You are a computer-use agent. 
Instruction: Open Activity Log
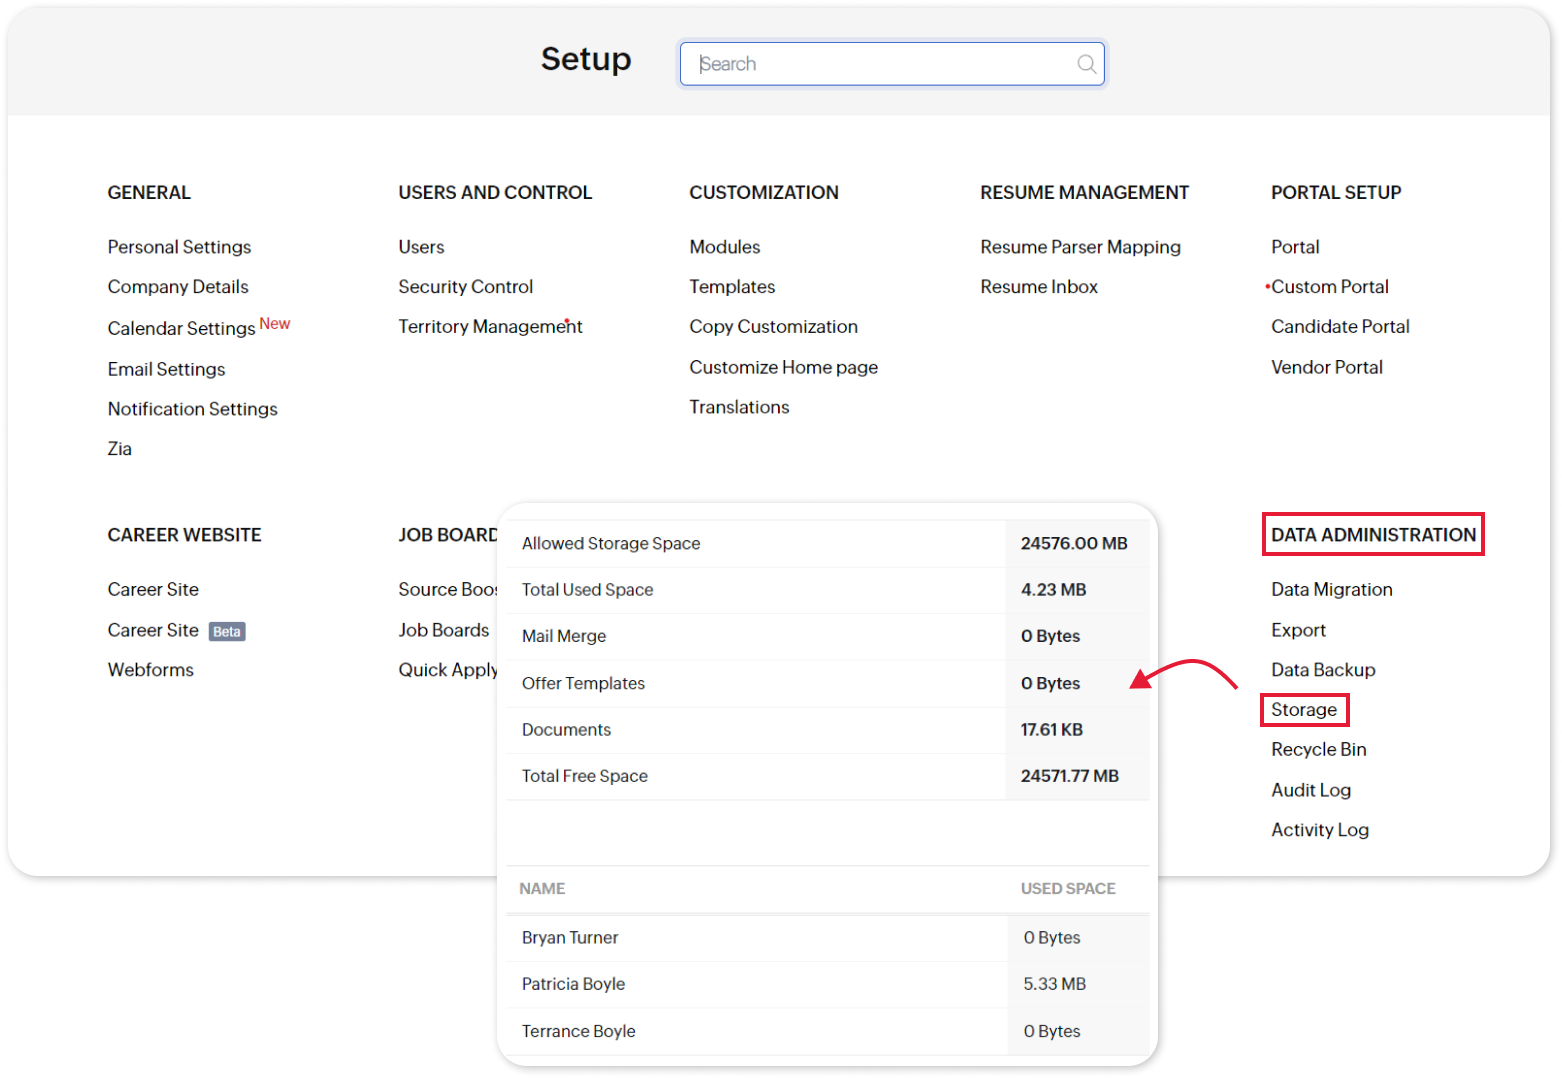(x=1320, y=830)
